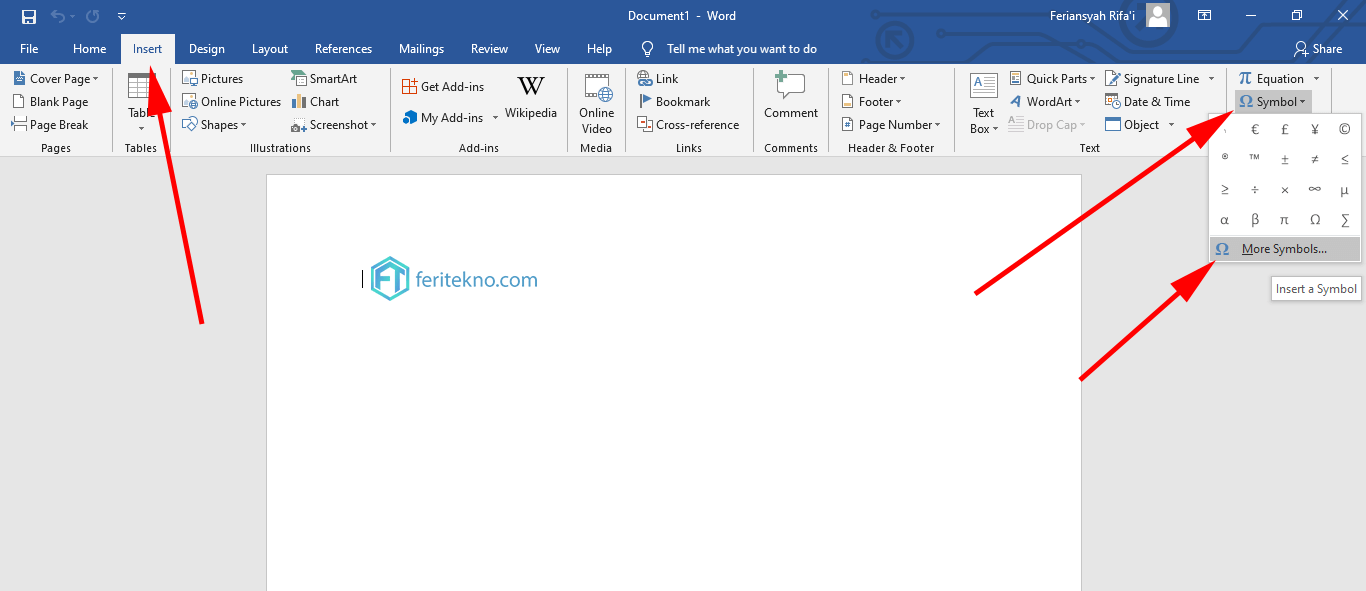This screenshot has height=591, width=1366.
Task: Switch to the Design tab
Action: (x=207, y=49)
